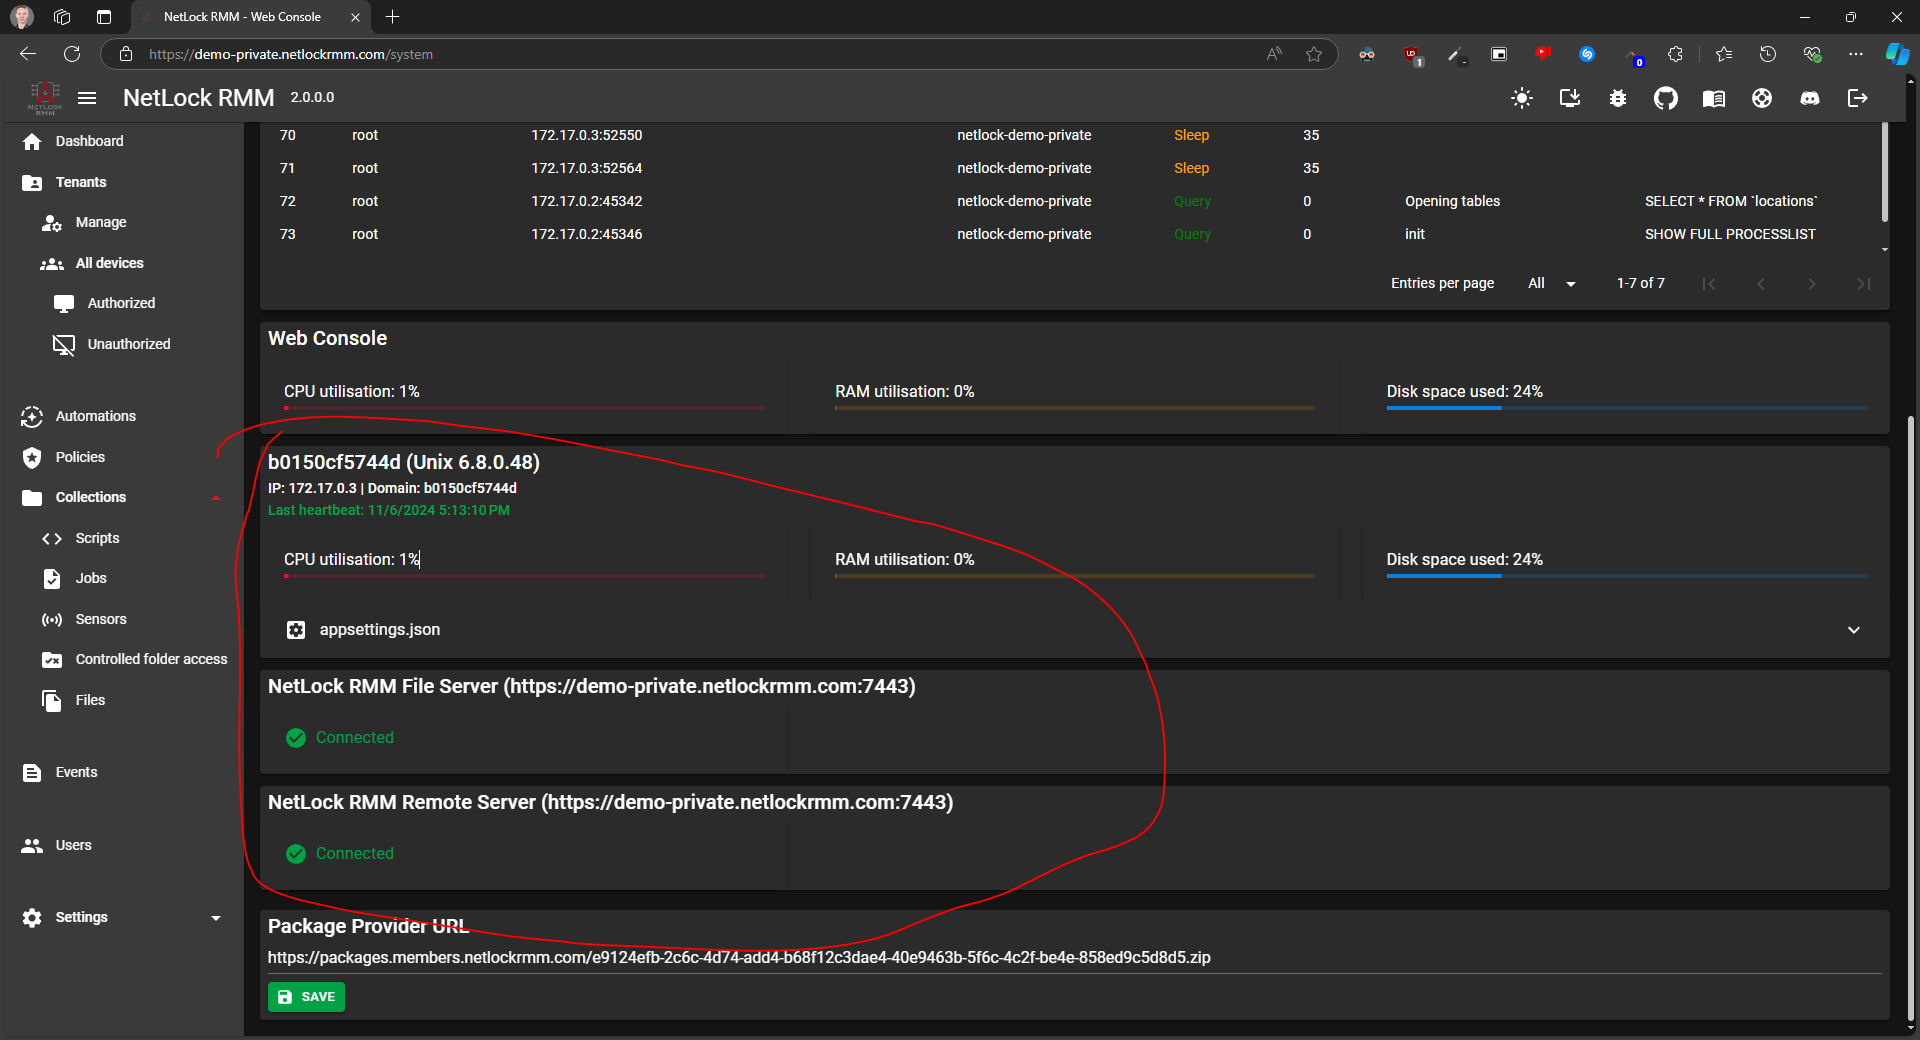This screenshot has height=1040, width=1920.
Task: Go to next page of process table
Action: (x=1812, y=284)
